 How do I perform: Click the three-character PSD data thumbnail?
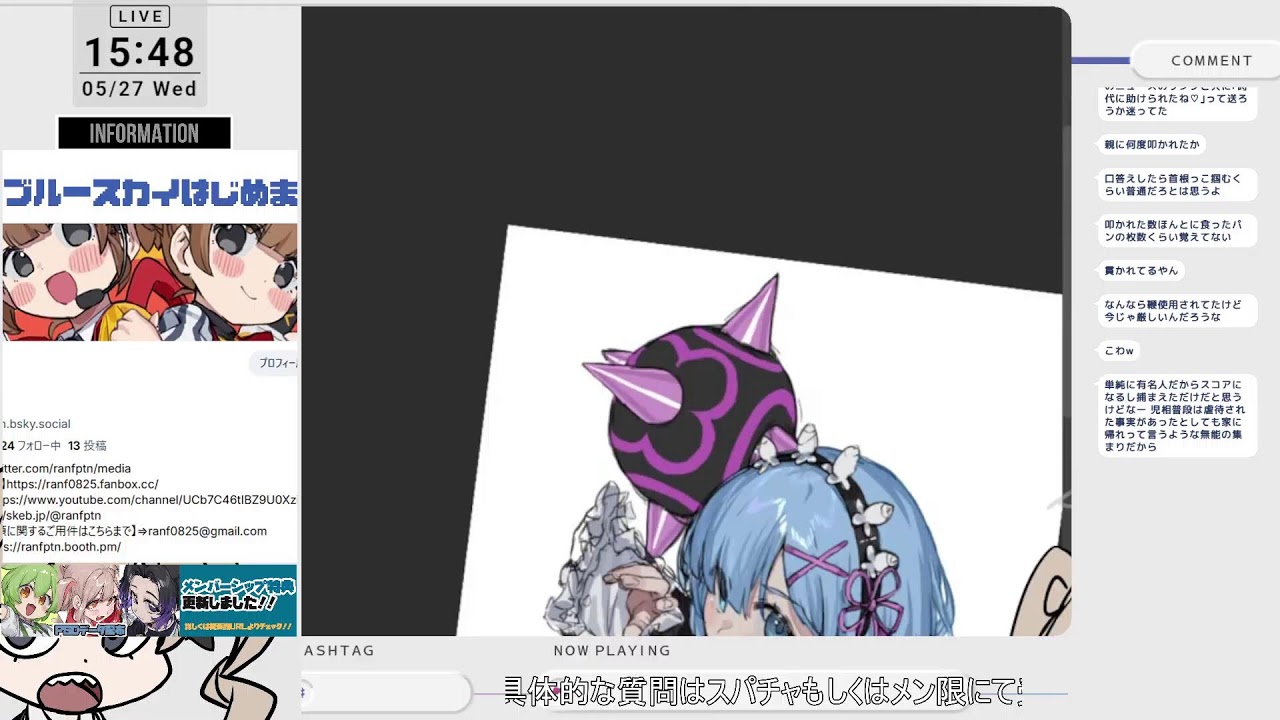[90, 600]
